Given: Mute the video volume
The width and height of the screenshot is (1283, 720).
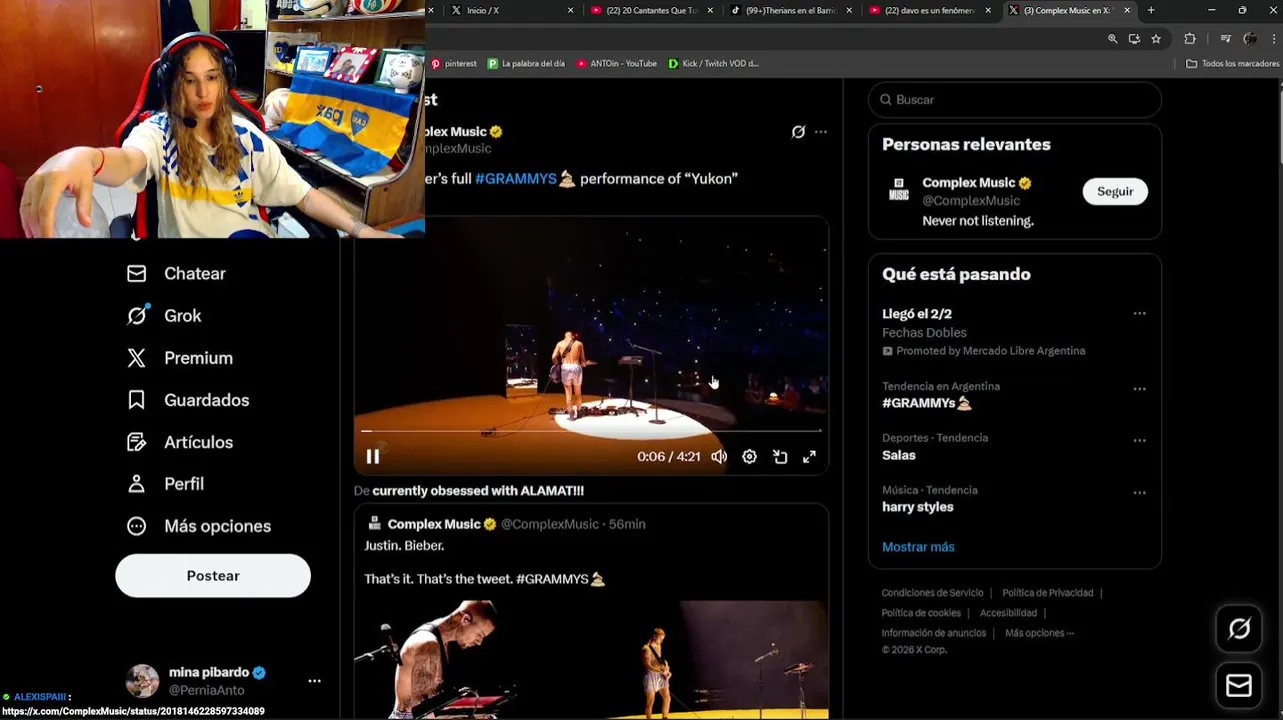Looking at the screenshot, I should coord(719,456).
